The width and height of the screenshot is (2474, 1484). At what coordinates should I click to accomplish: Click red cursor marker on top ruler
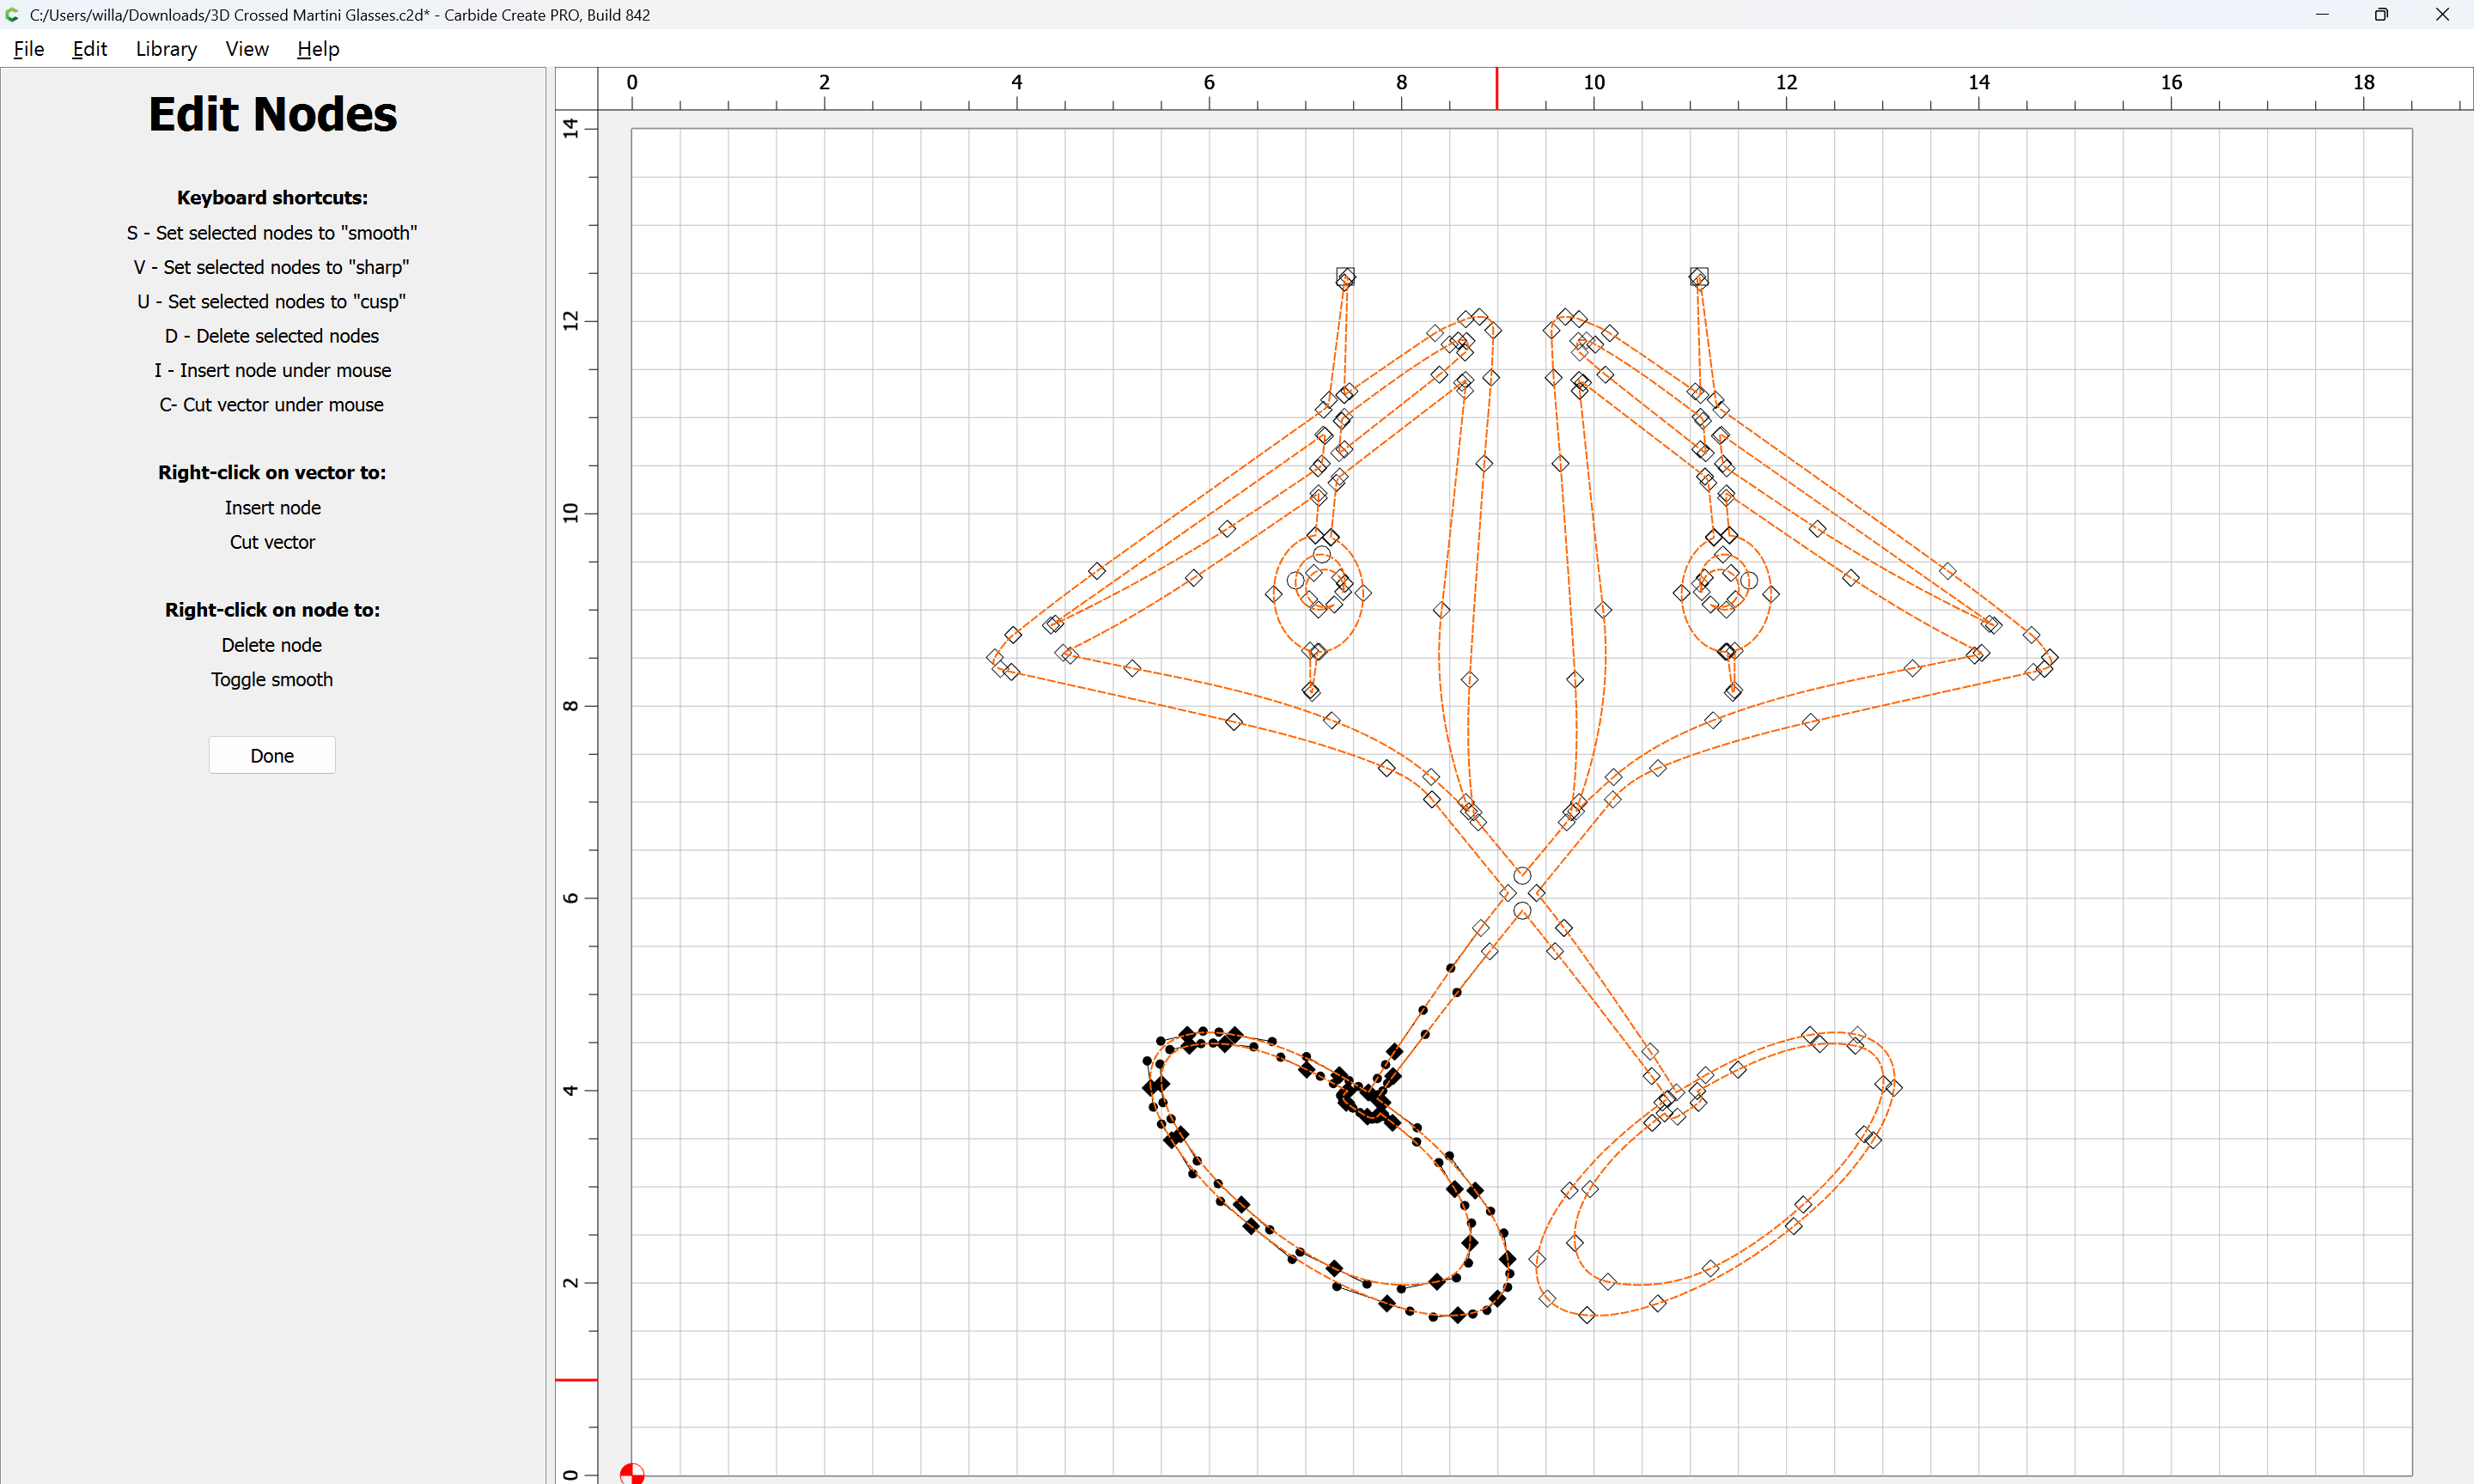pos(1497,88)
